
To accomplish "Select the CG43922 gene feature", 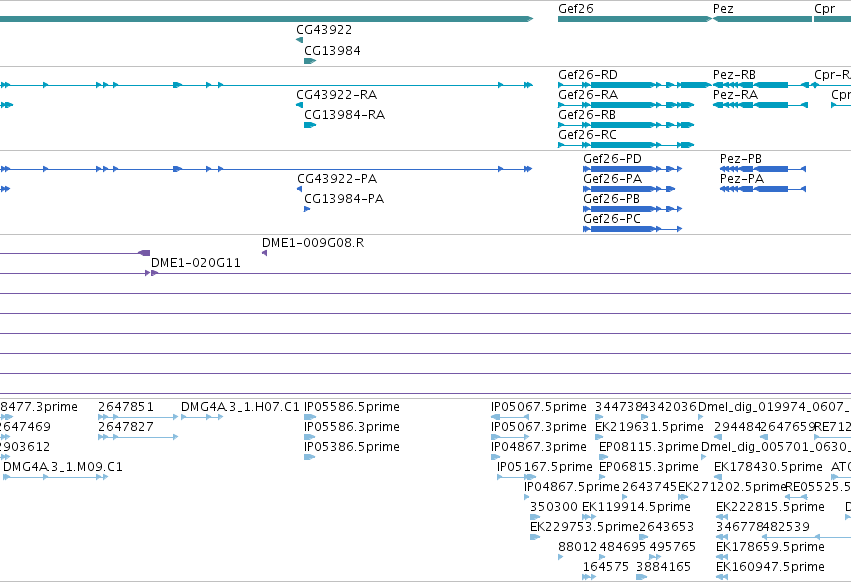I will 300,40.
